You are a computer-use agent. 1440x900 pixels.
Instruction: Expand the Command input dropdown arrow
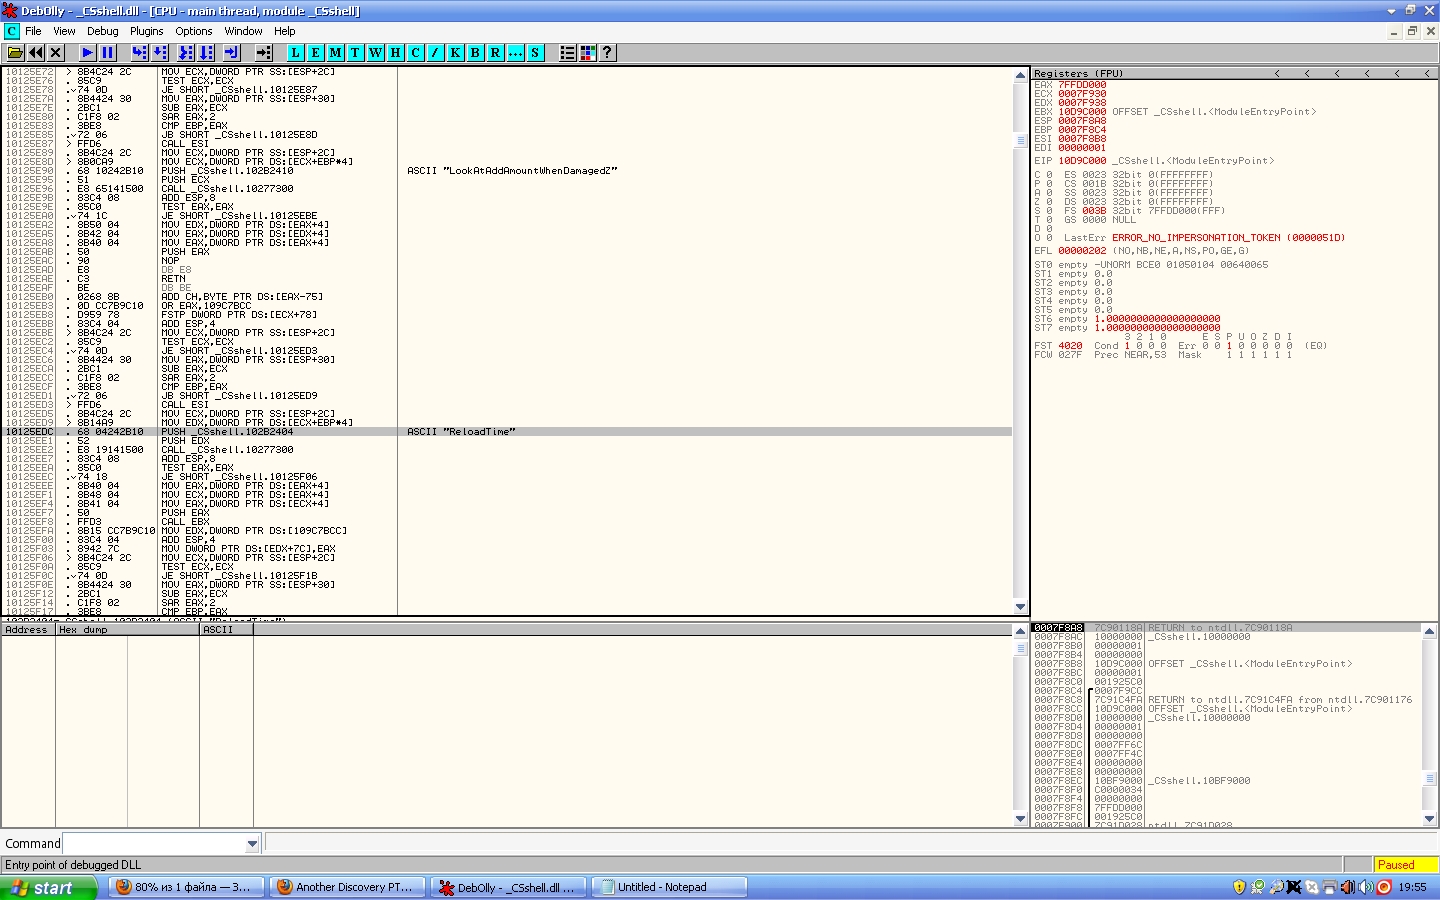tap(252, 844)
